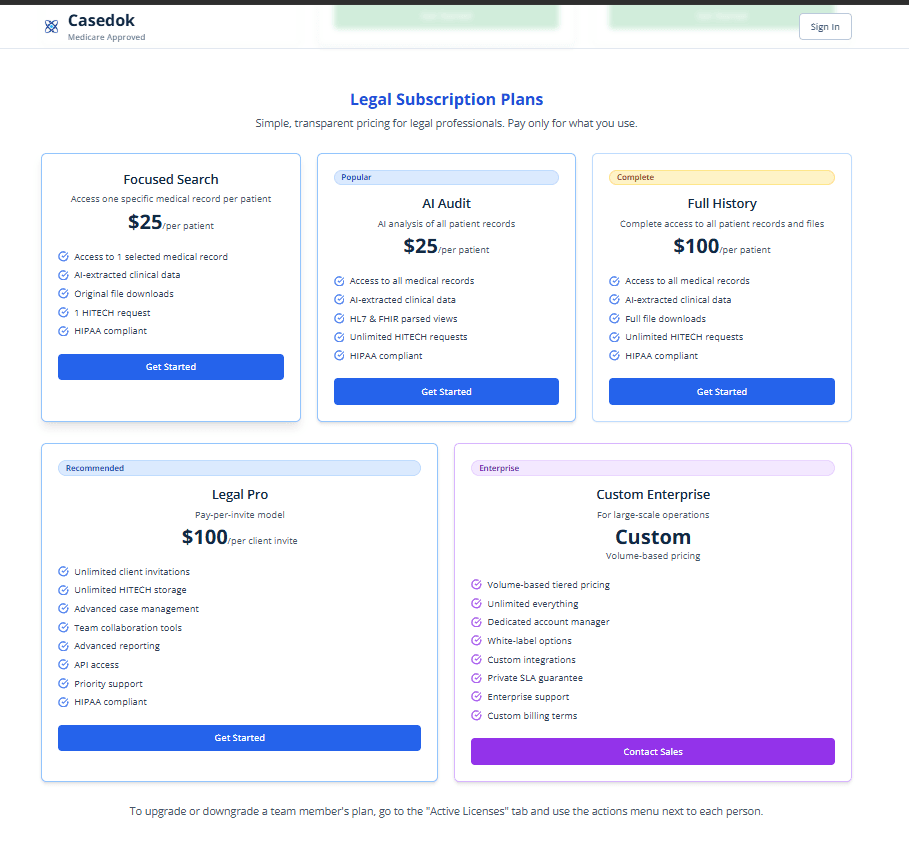This screenshot has width=909, height=859.
Task: Click the 'Legal Subscription Plans' heading
Action: click(x=446, y=100)
